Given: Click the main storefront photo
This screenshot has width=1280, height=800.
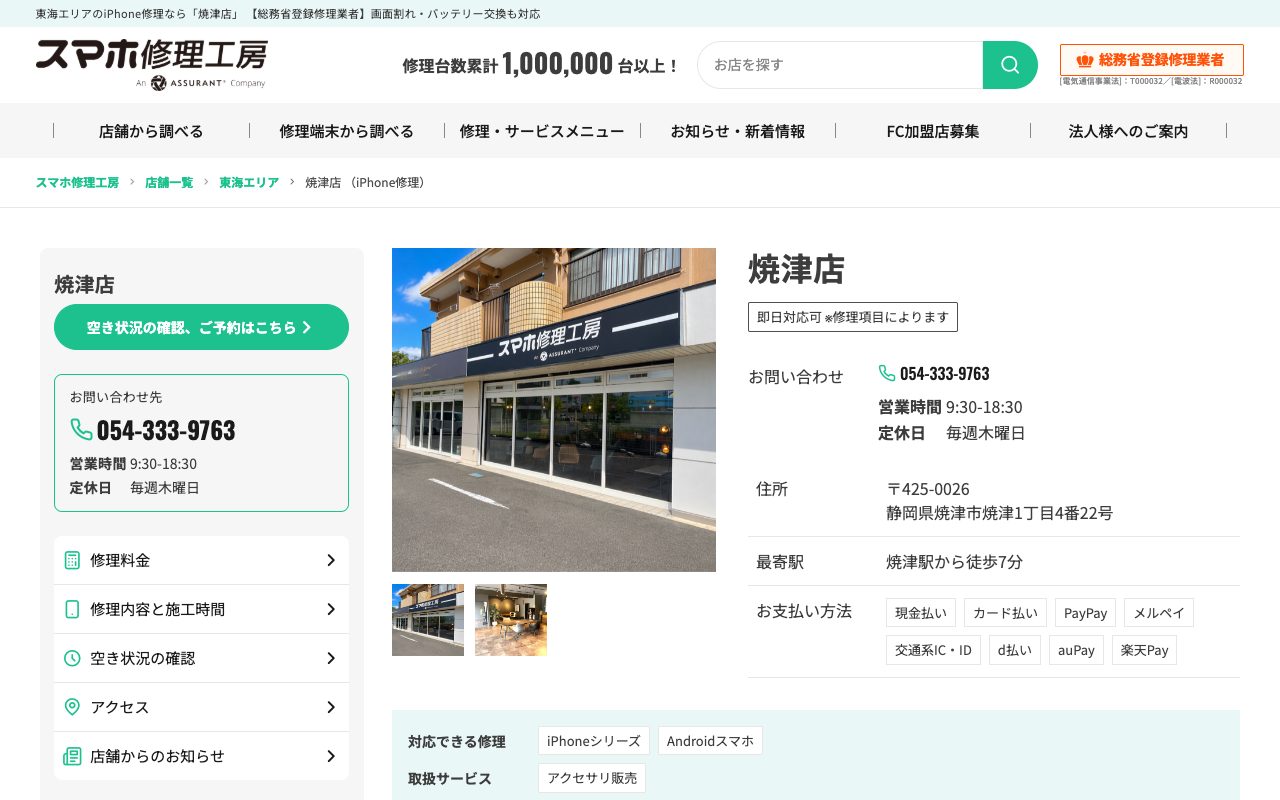Looking at the screenshot, I should (554, 410).
